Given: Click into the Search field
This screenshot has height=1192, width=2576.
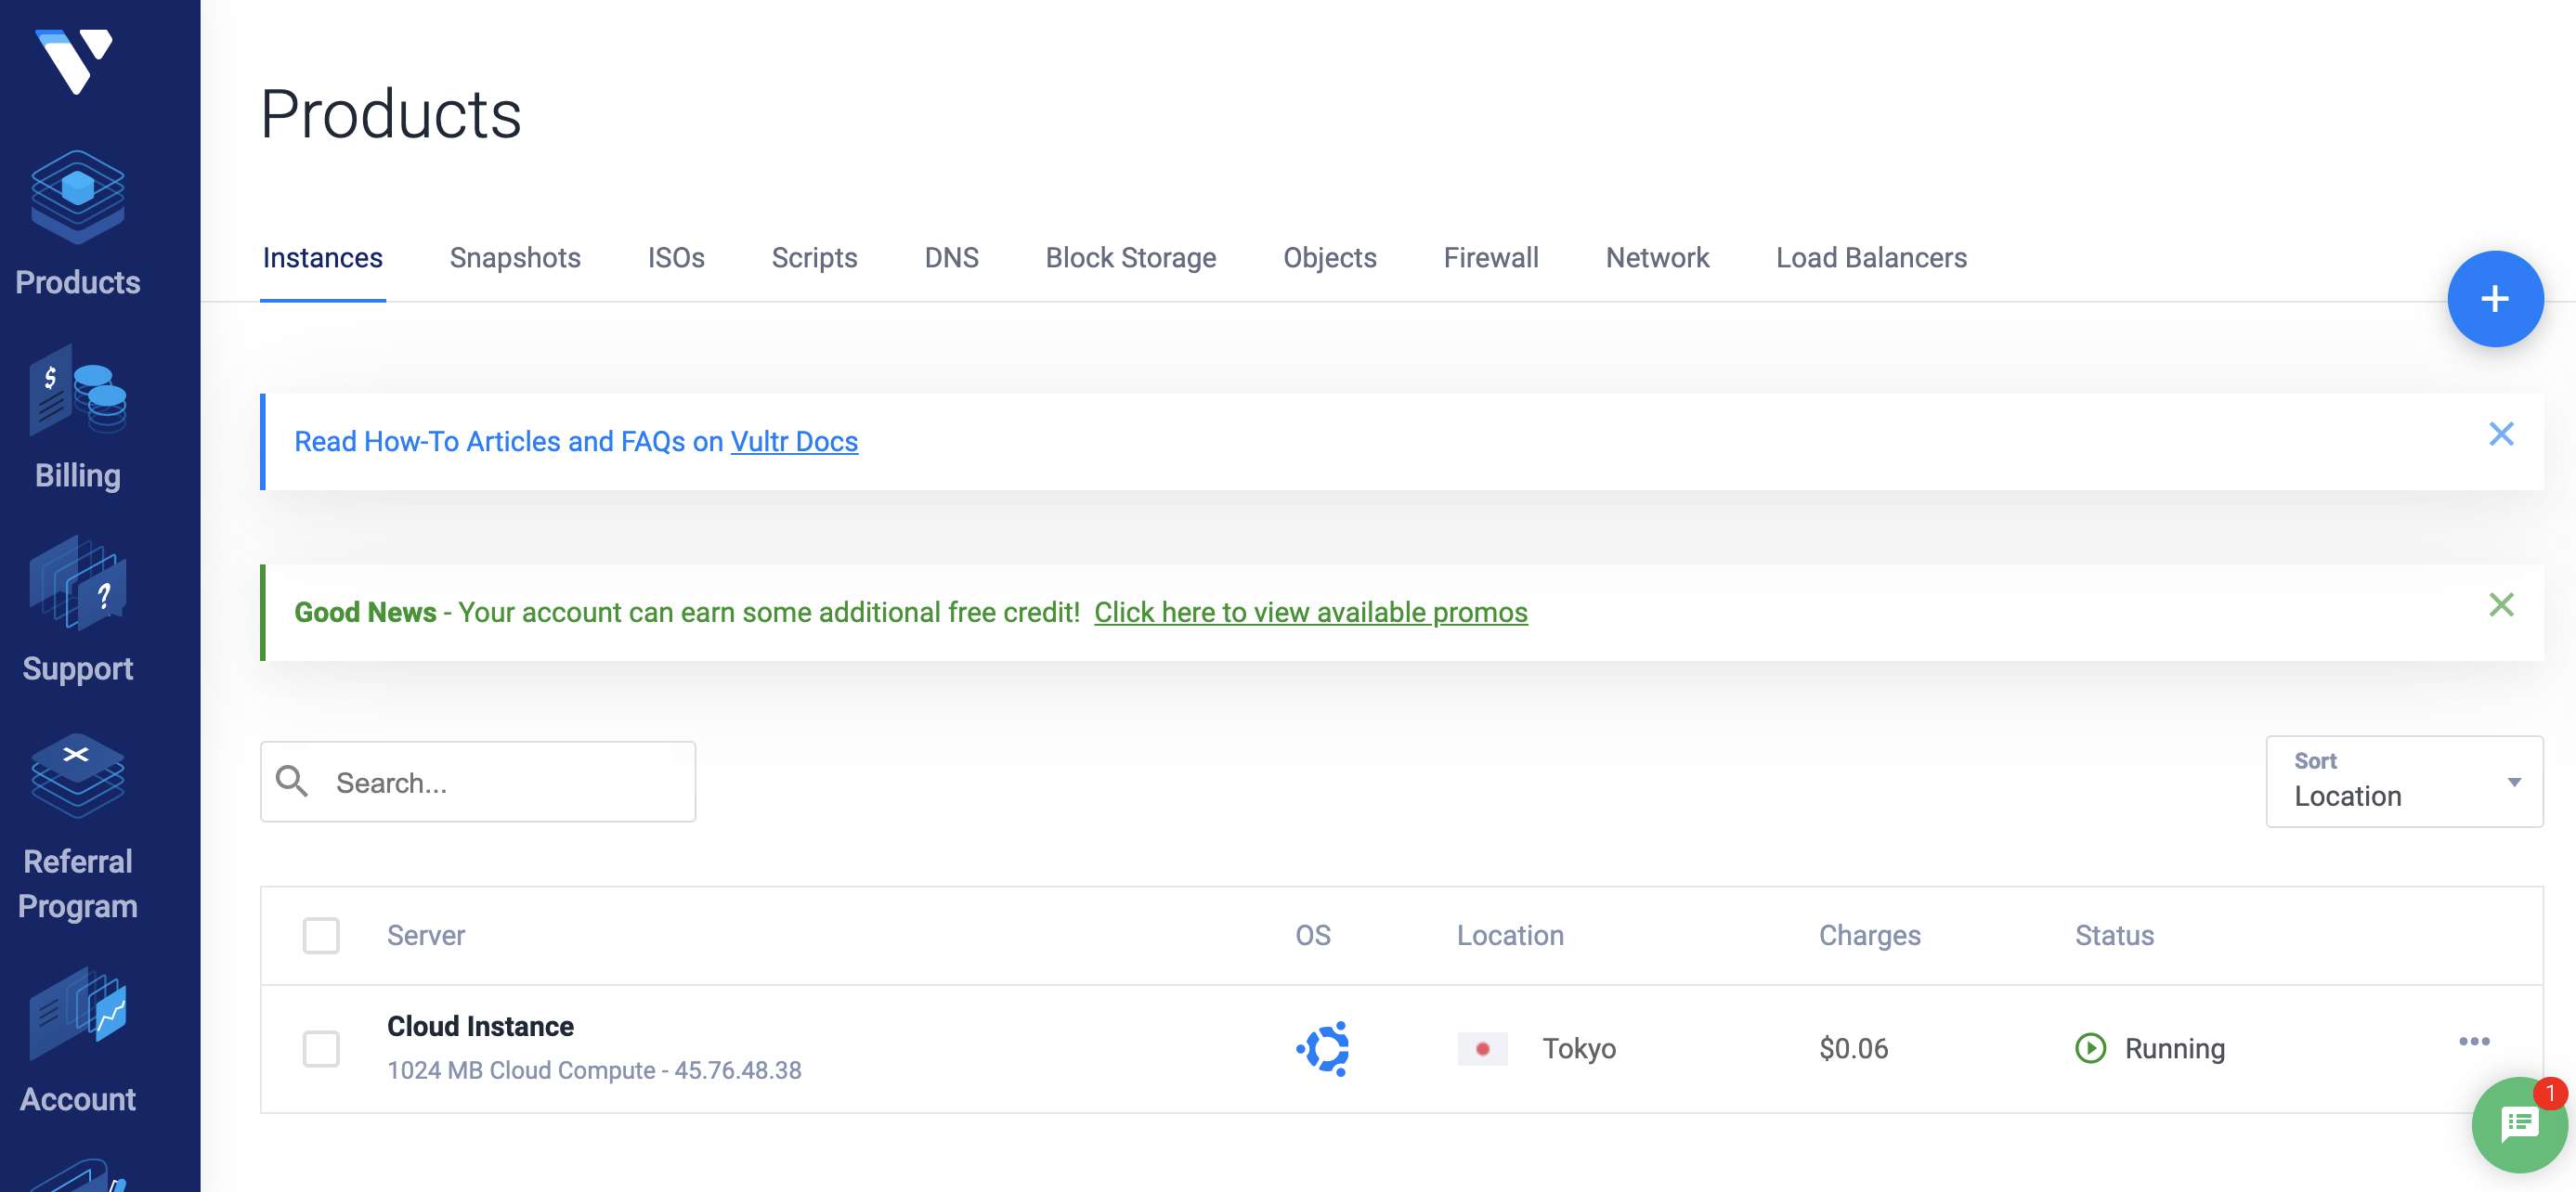Looking at the screenshot, I should [x=500, y=782].
